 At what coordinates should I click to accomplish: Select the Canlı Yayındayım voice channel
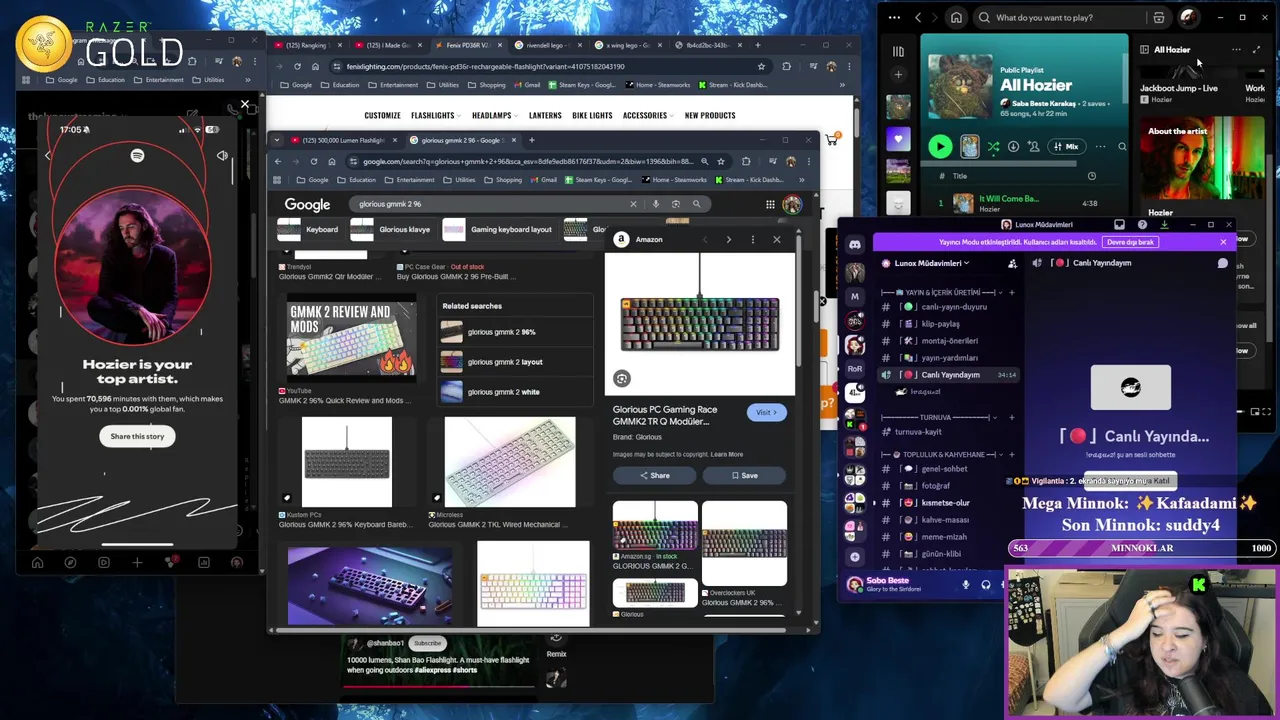pyautogui.click(x=950, y=375)
